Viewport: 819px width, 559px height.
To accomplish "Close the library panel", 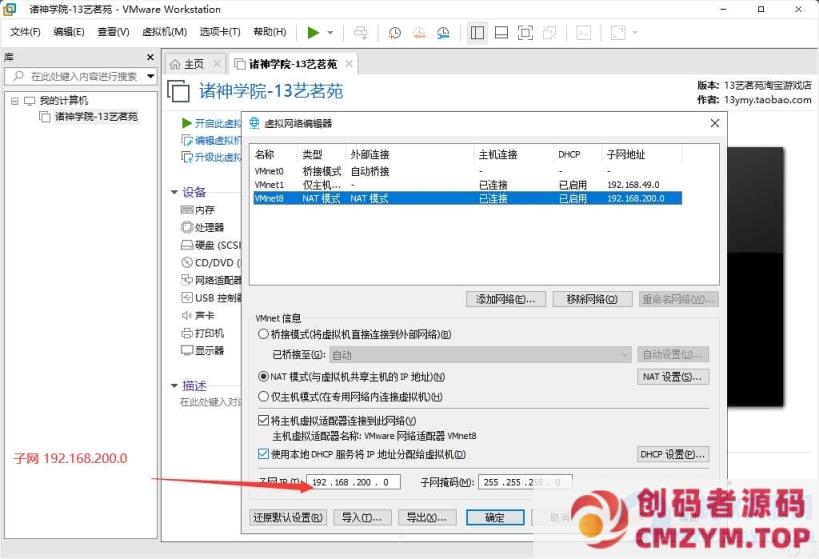I will point(150,57).
